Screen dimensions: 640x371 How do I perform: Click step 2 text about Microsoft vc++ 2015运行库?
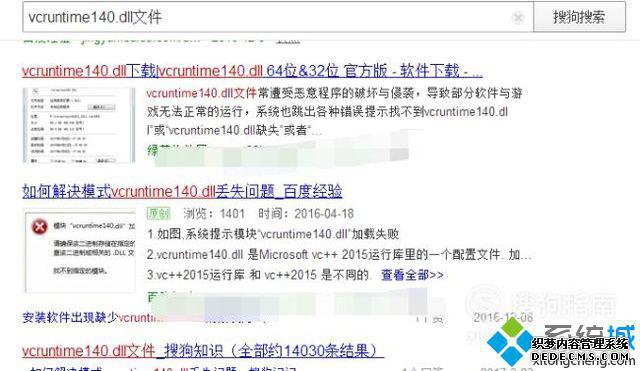pyautogui.click(x=339, y=255)
